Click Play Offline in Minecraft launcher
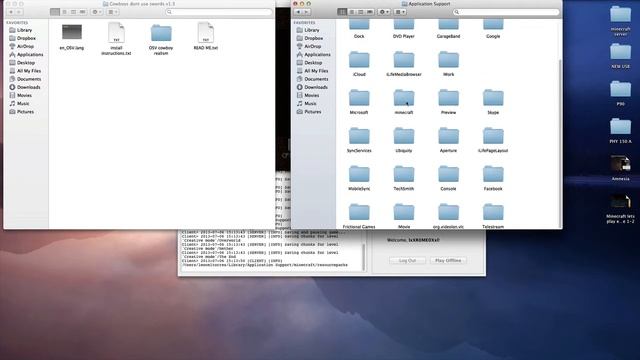 (x=448, y=260)
